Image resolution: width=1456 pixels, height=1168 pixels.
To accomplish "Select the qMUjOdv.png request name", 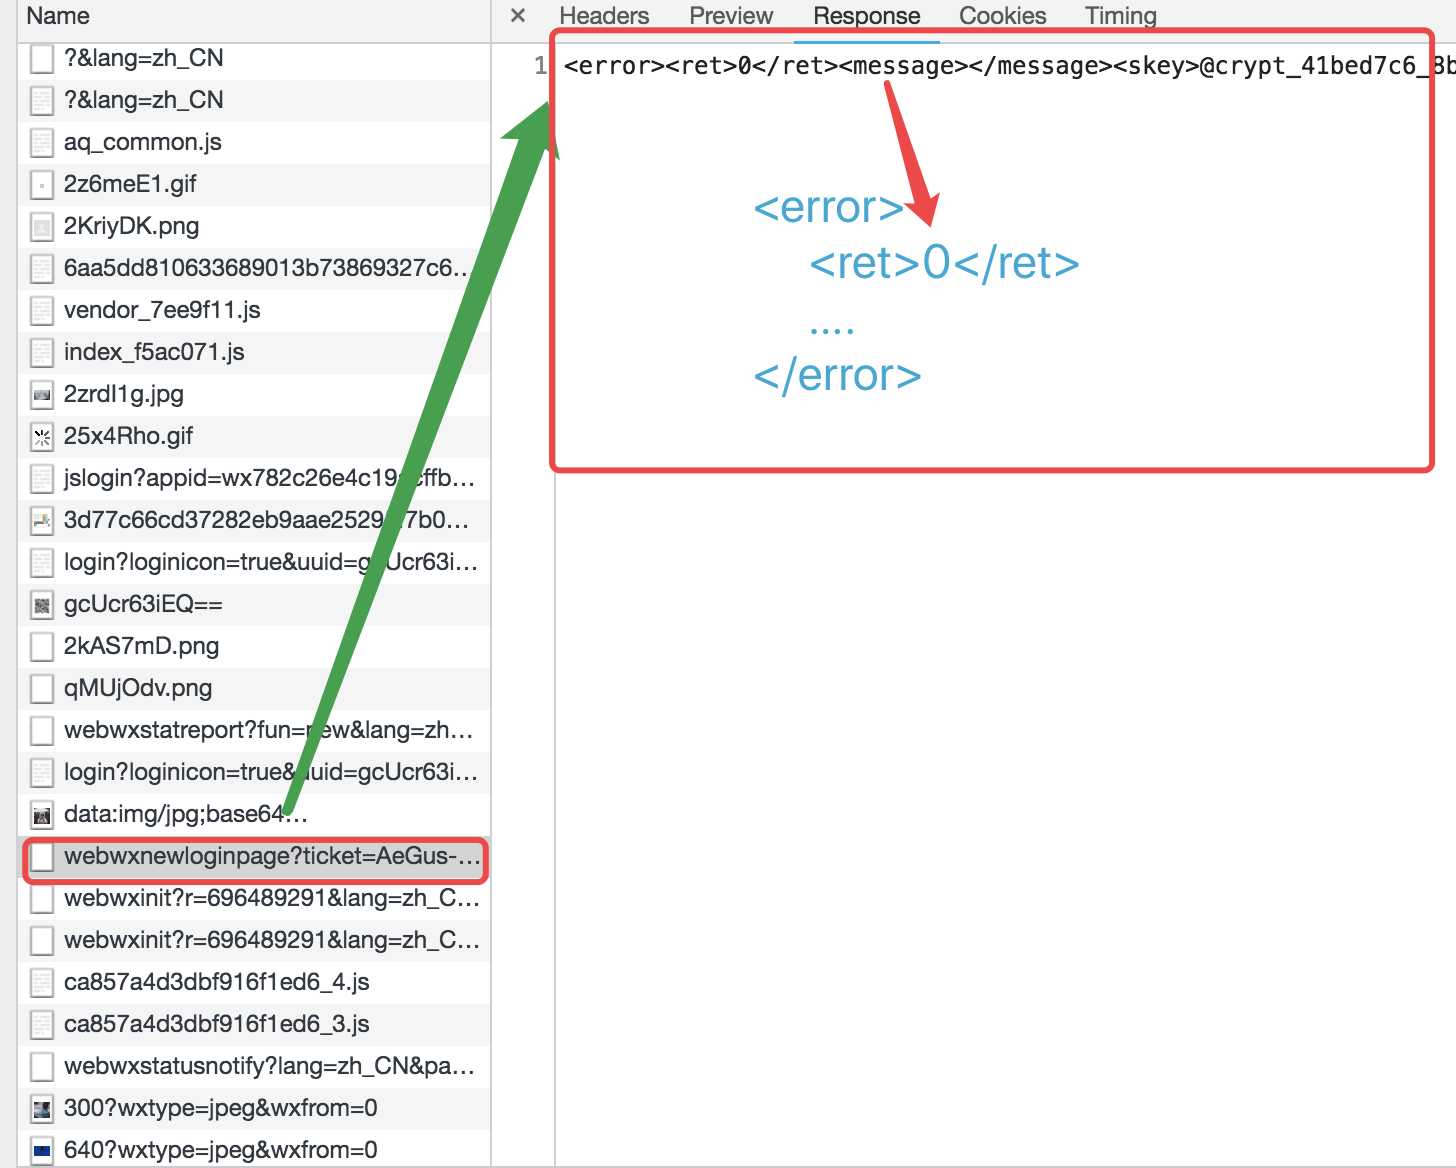I will click(x=138, y=688).
